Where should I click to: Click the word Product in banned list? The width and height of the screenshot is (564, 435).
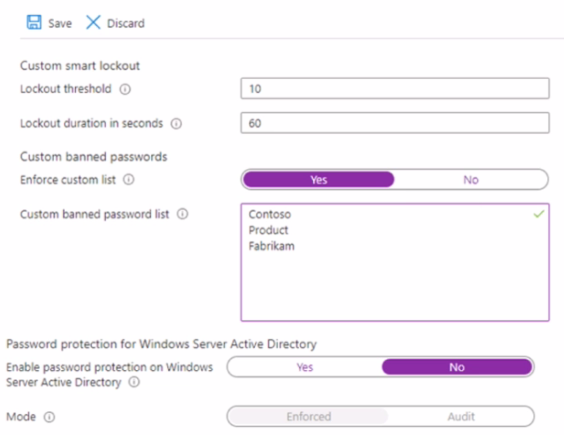[x=268, y=230]
